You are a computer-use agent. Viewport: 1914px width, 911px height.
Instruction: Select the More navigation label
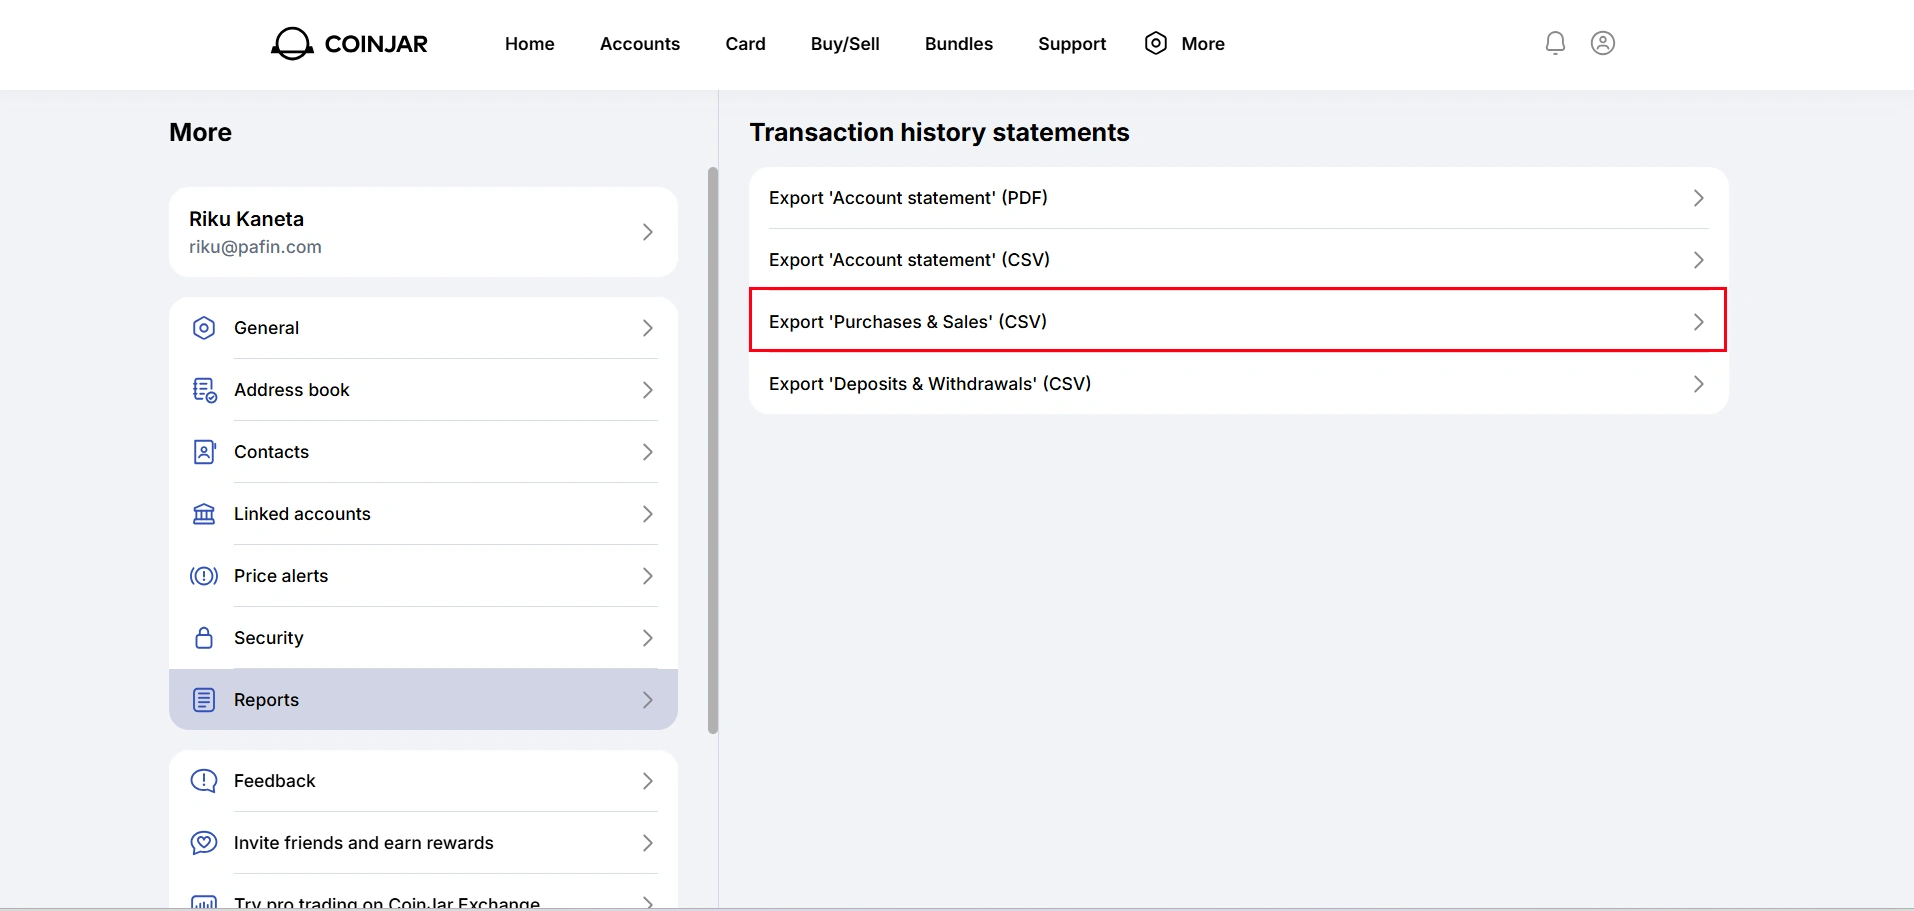[1203, 44]
